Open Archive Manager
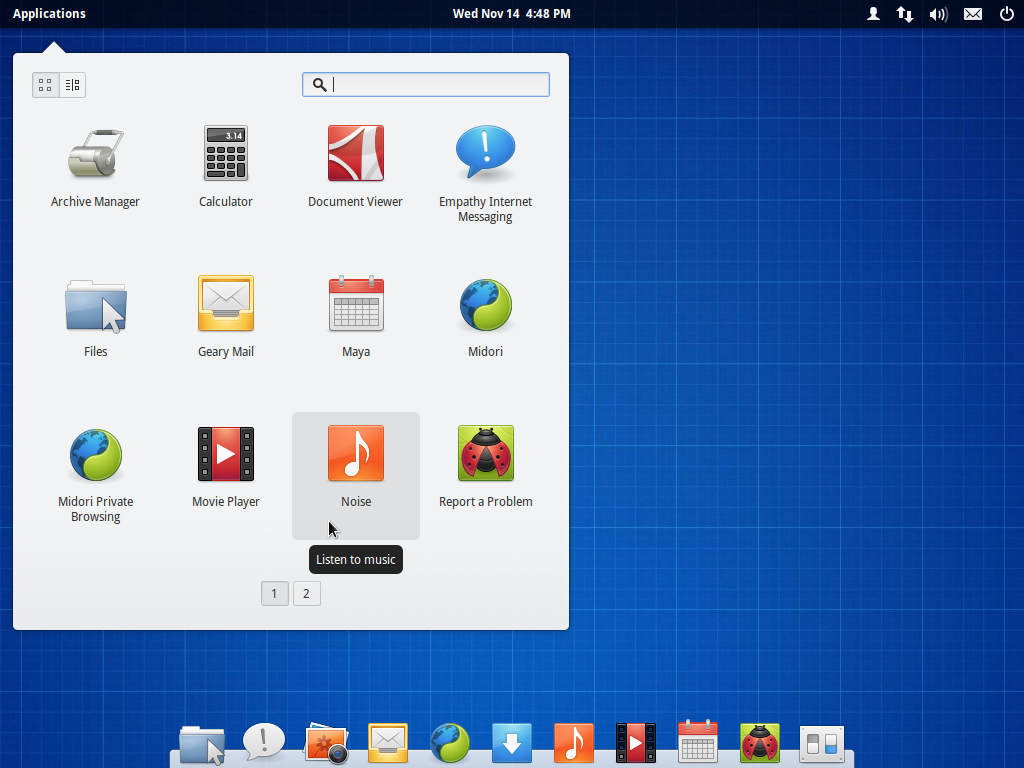This screenshot has height=768, width=1024. 95,153
